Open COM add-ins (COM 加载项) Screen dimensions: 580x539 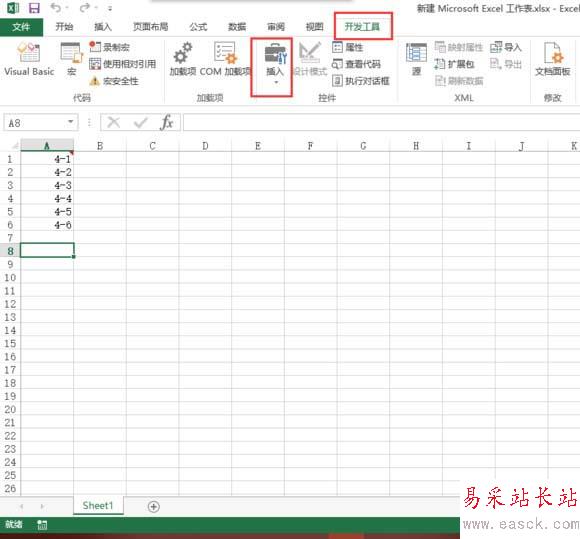[x=225, y=59]
